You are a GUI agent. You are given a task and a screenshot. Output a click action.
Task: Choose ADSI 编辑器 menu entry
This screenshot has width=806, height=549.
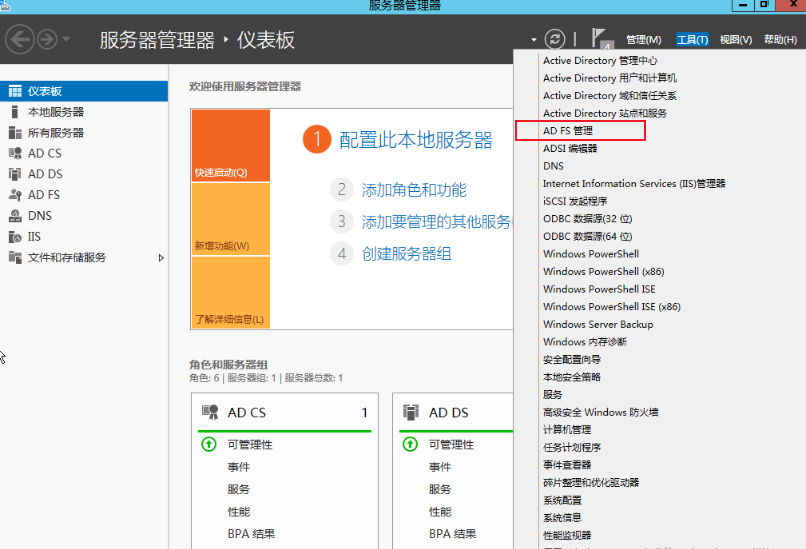point(570,149)
